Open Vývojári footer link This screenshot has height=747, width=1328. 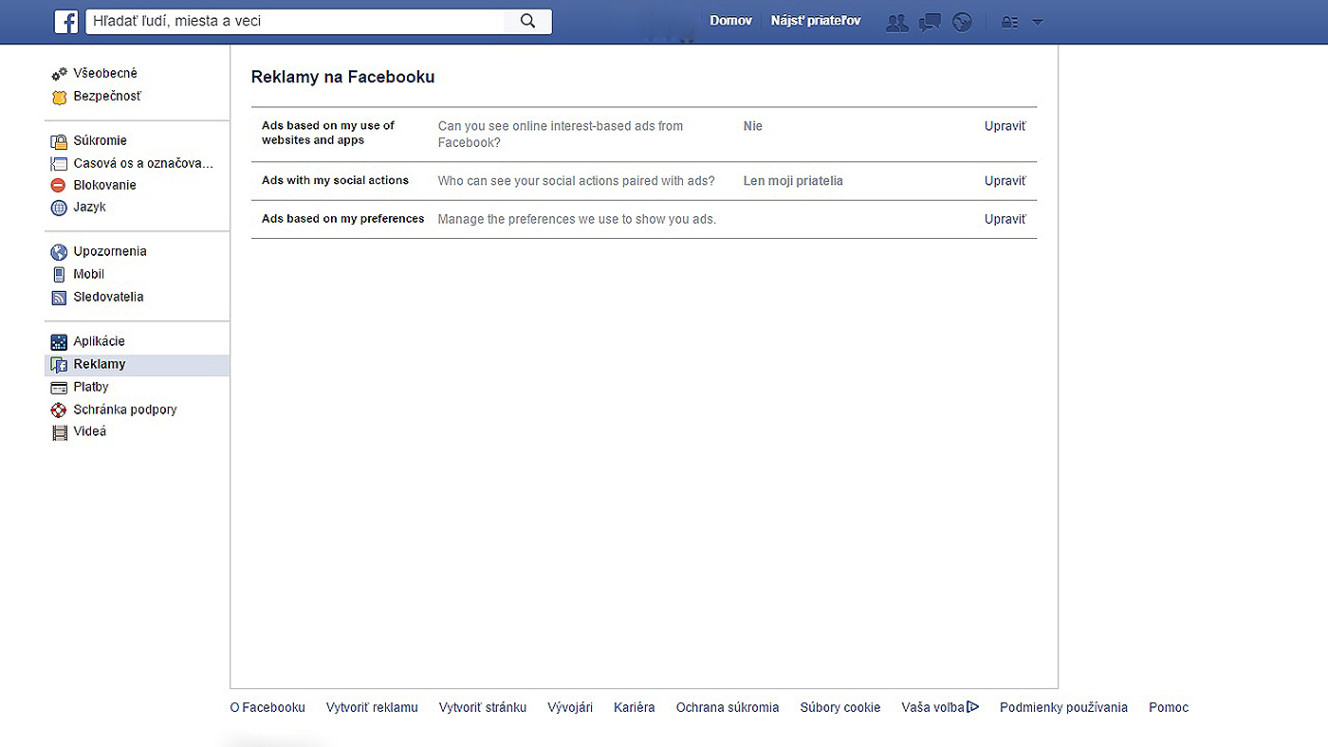coord(570,707)
